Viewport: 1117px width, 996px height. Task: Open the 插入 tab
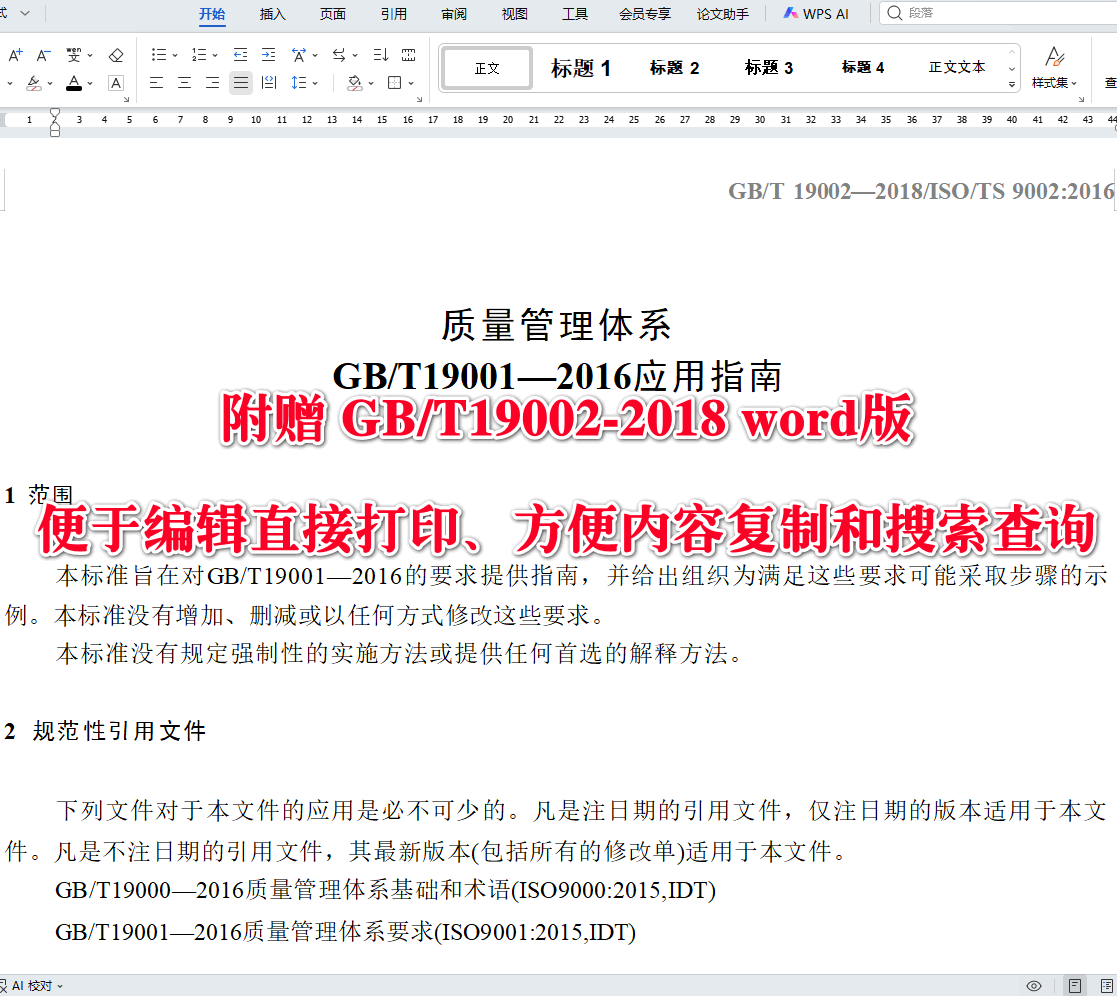(273, 14)
